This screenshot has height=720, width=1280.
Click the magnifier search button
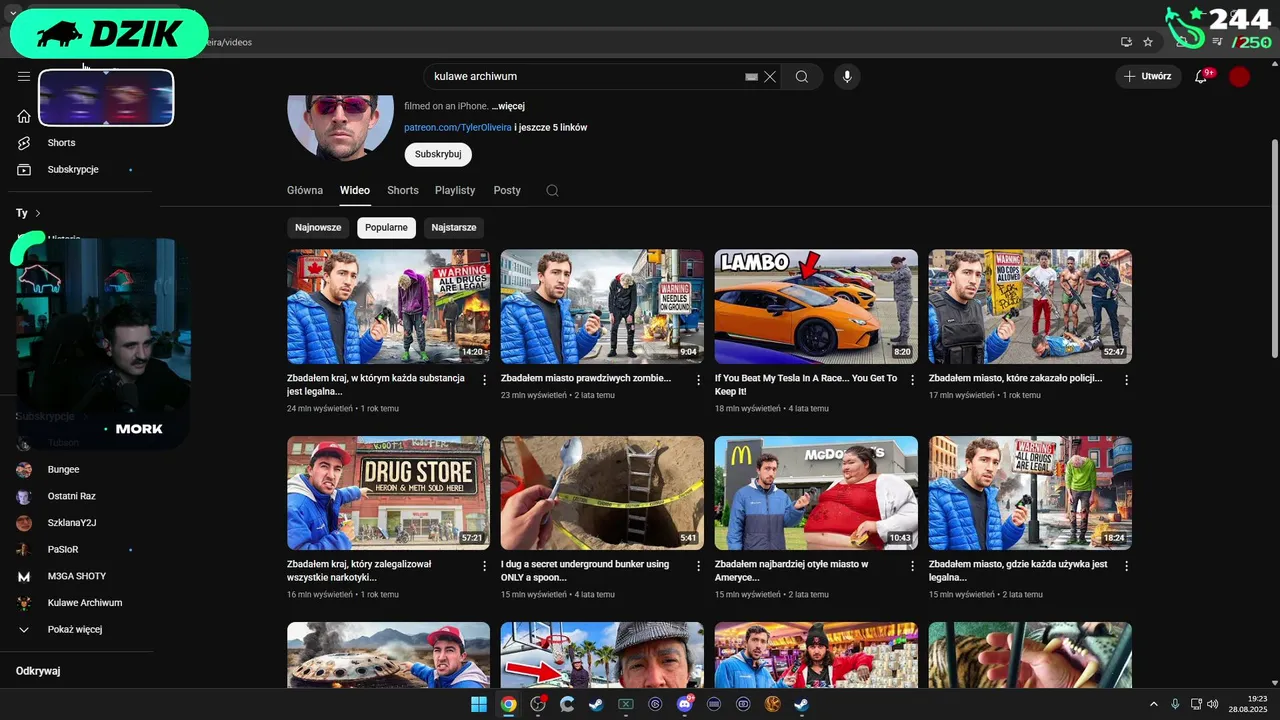(802, 76)
